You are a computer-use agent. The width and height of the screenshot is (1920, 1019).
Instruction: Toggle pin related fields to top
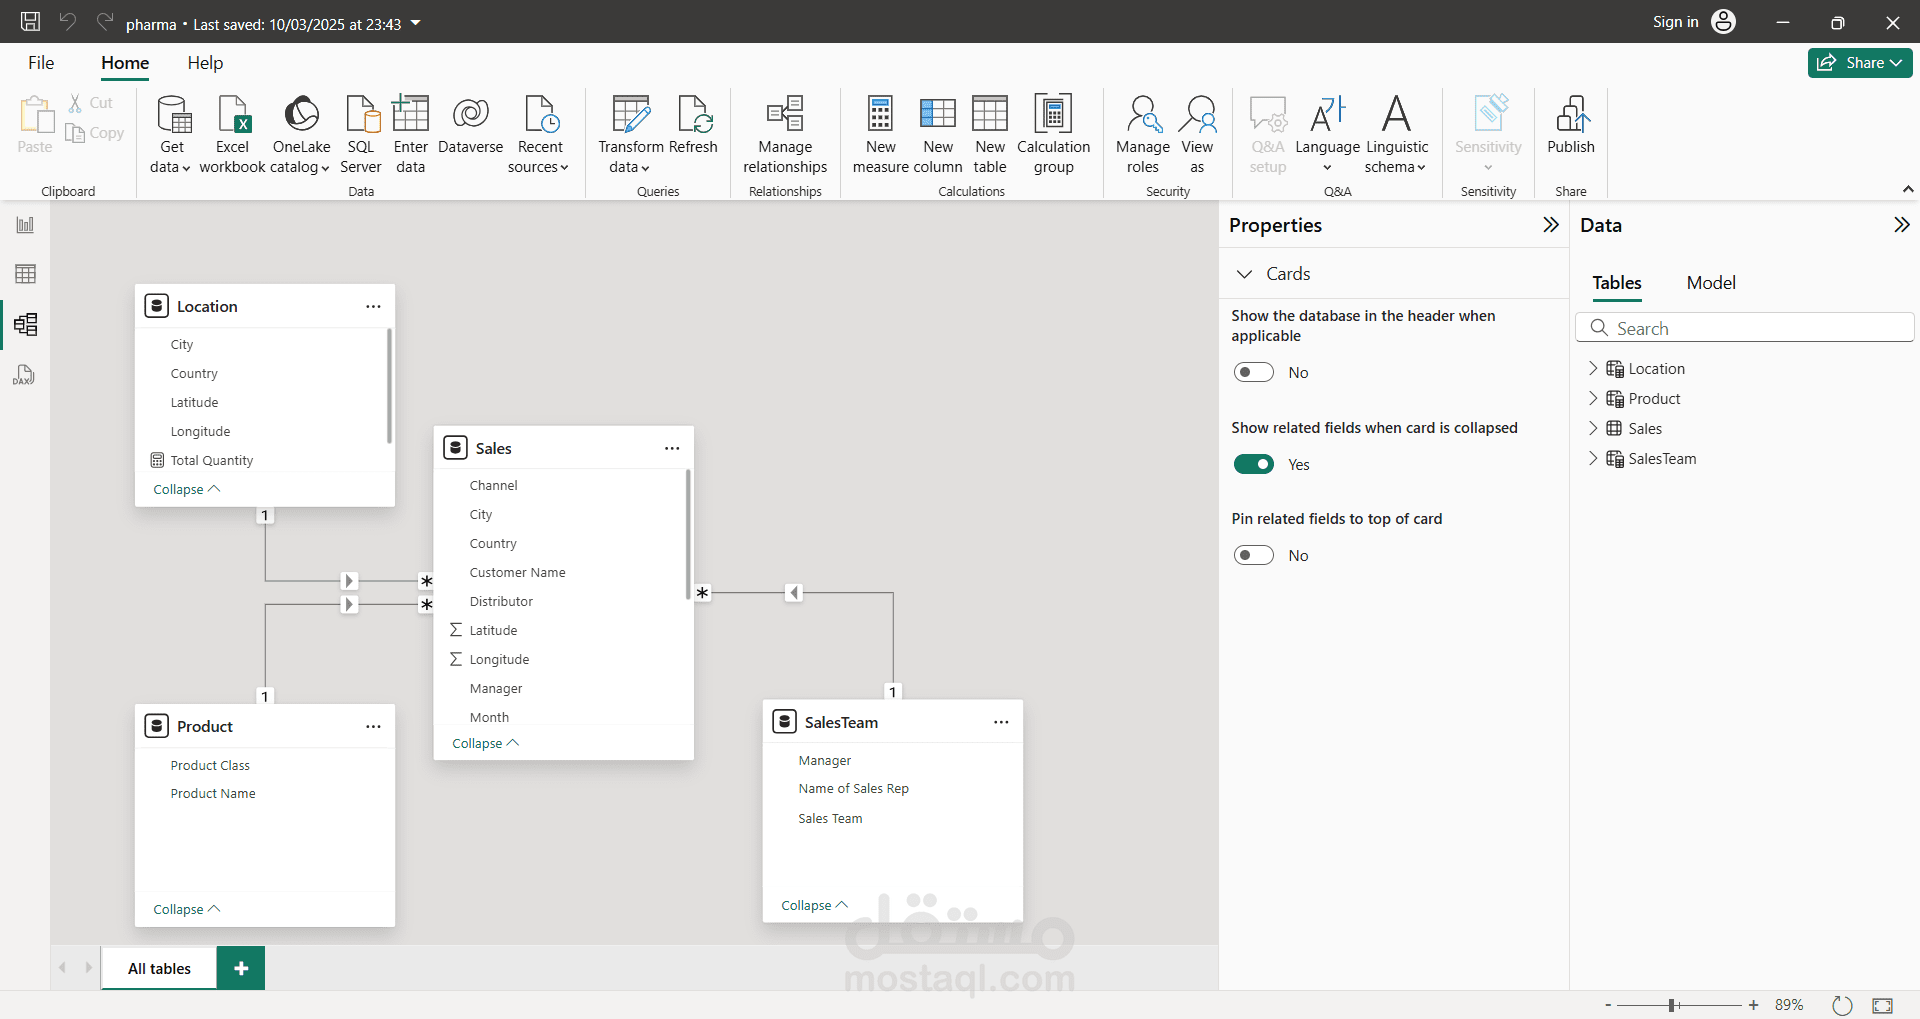(x=1253, y=555)
